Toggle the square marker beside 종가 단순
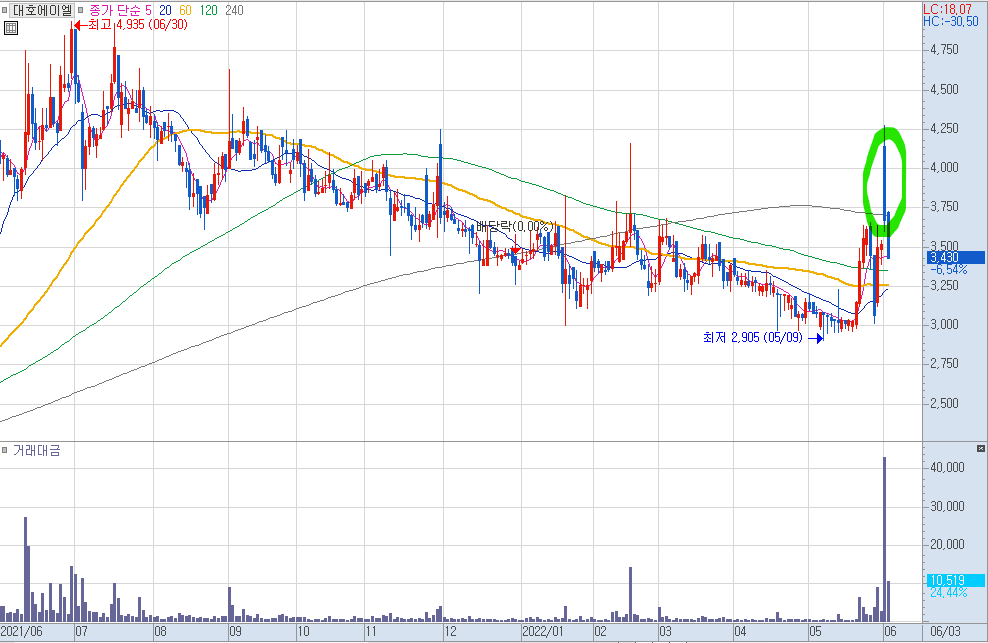This screenshot has height=643, width=988. (80, 10)
